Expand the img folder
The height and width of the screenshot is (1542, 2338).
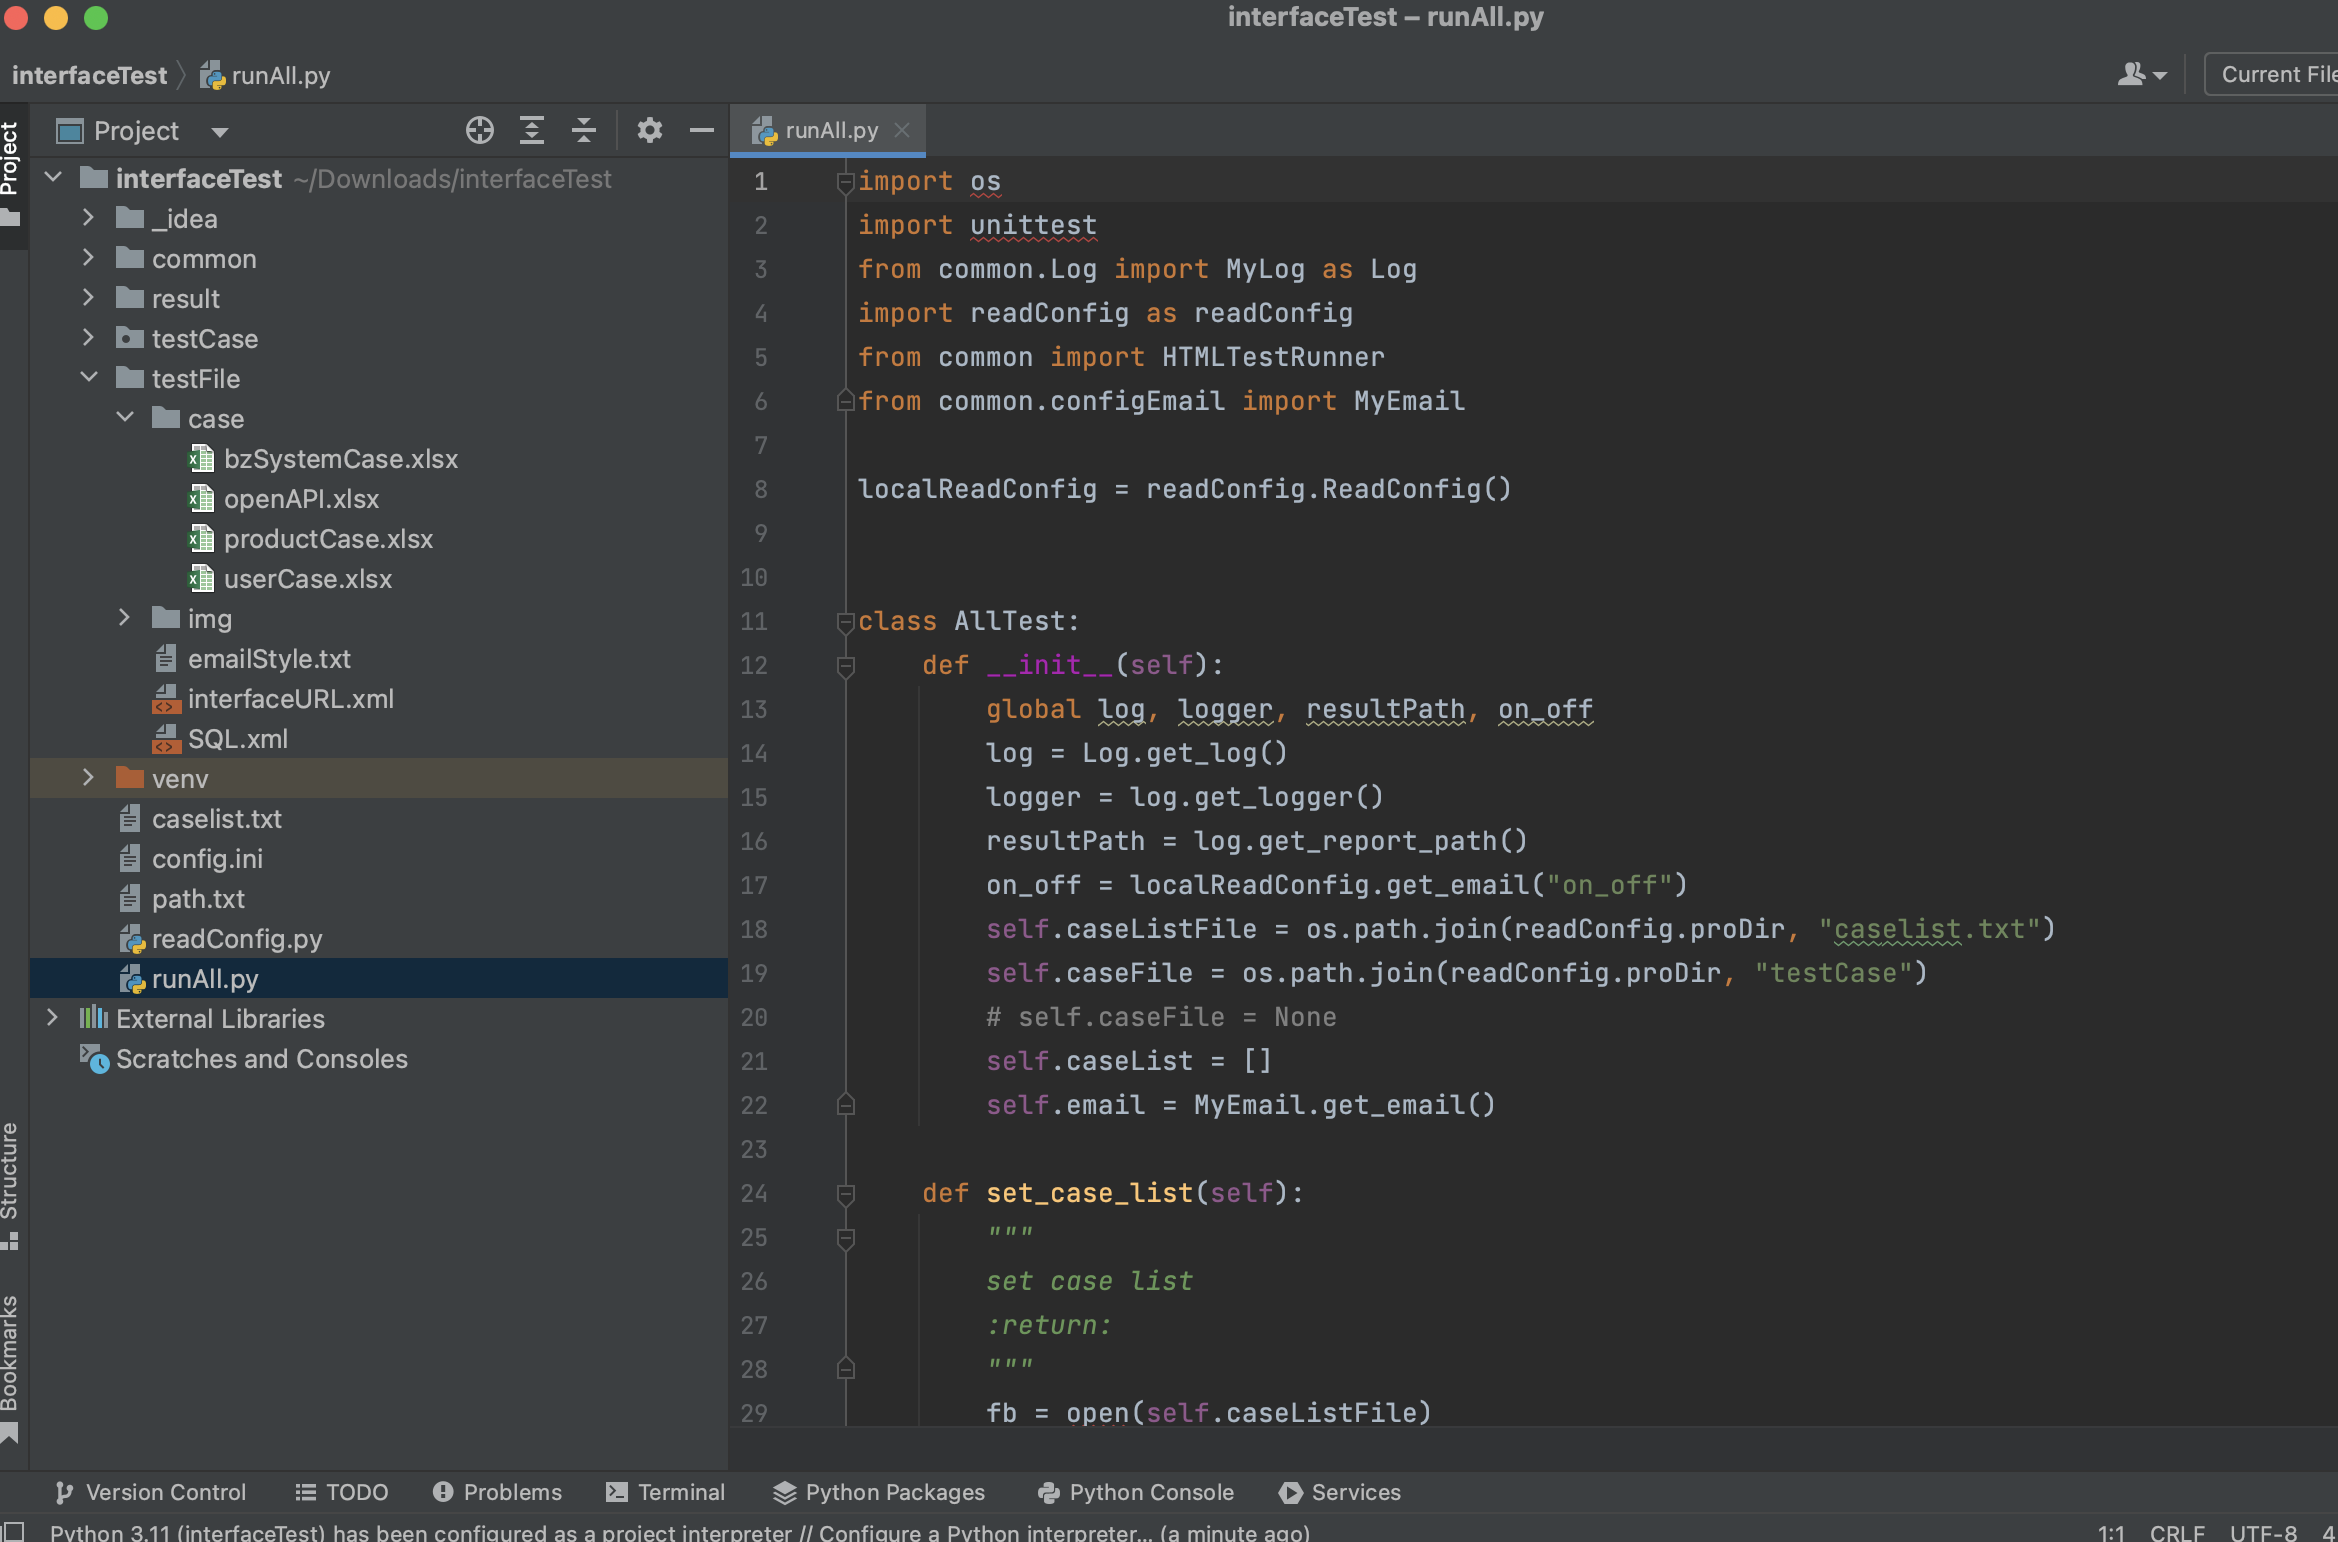pos(125,618)
